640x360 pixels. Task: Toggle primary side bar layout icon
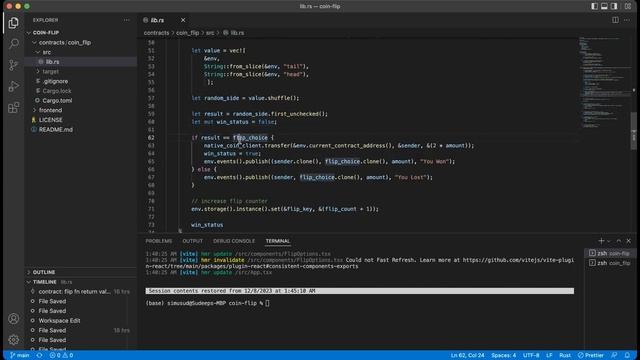(x=594, y=6)
